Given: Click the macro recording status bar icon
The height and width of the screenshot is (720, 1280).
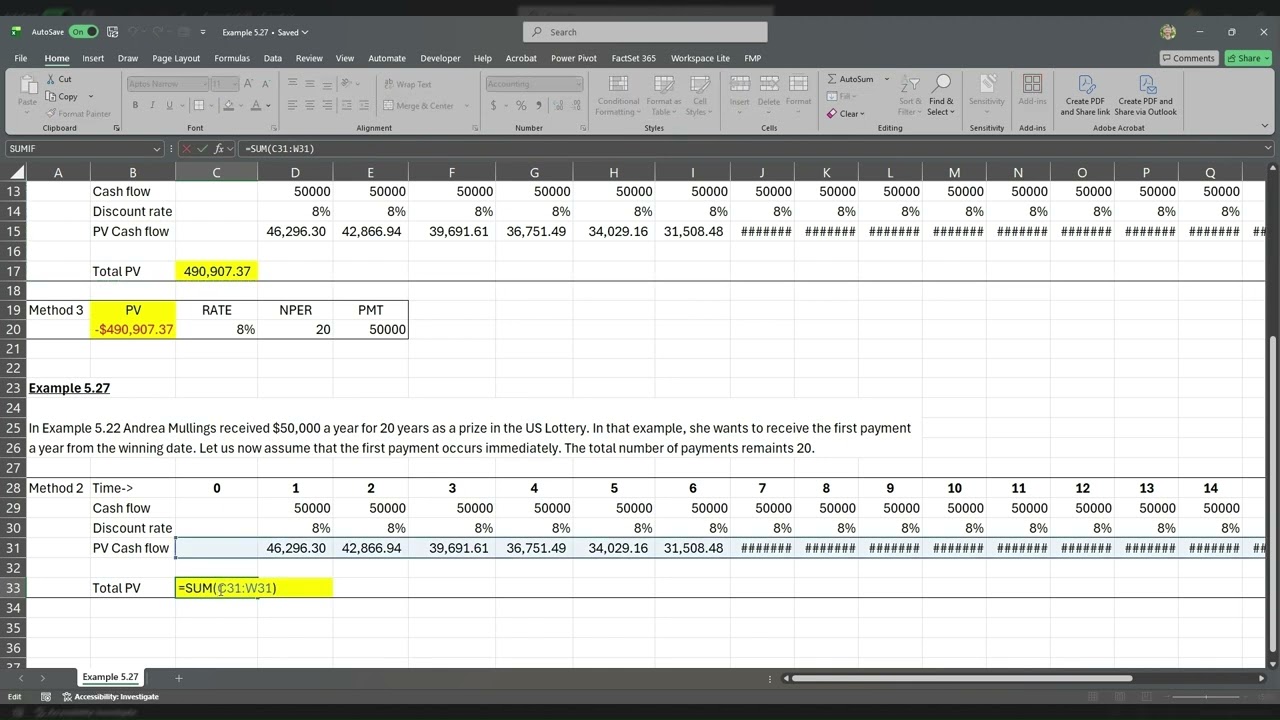Looking at the screenshot, I should [46, 697].
